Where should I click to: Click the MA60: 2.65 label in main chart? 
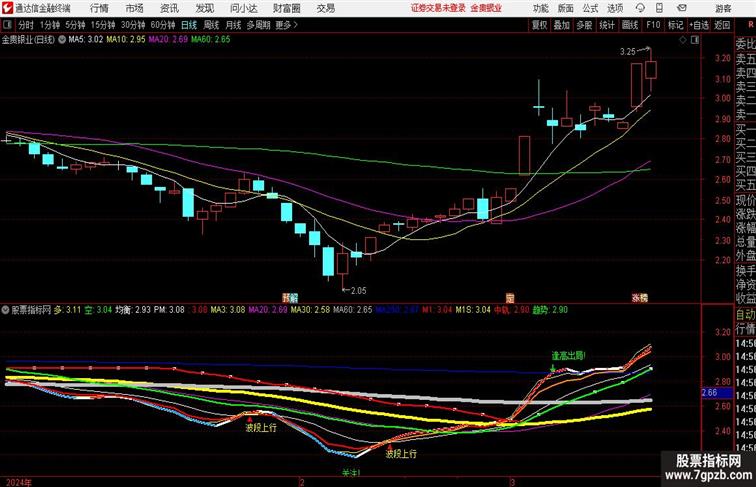[x=211, y=40]
